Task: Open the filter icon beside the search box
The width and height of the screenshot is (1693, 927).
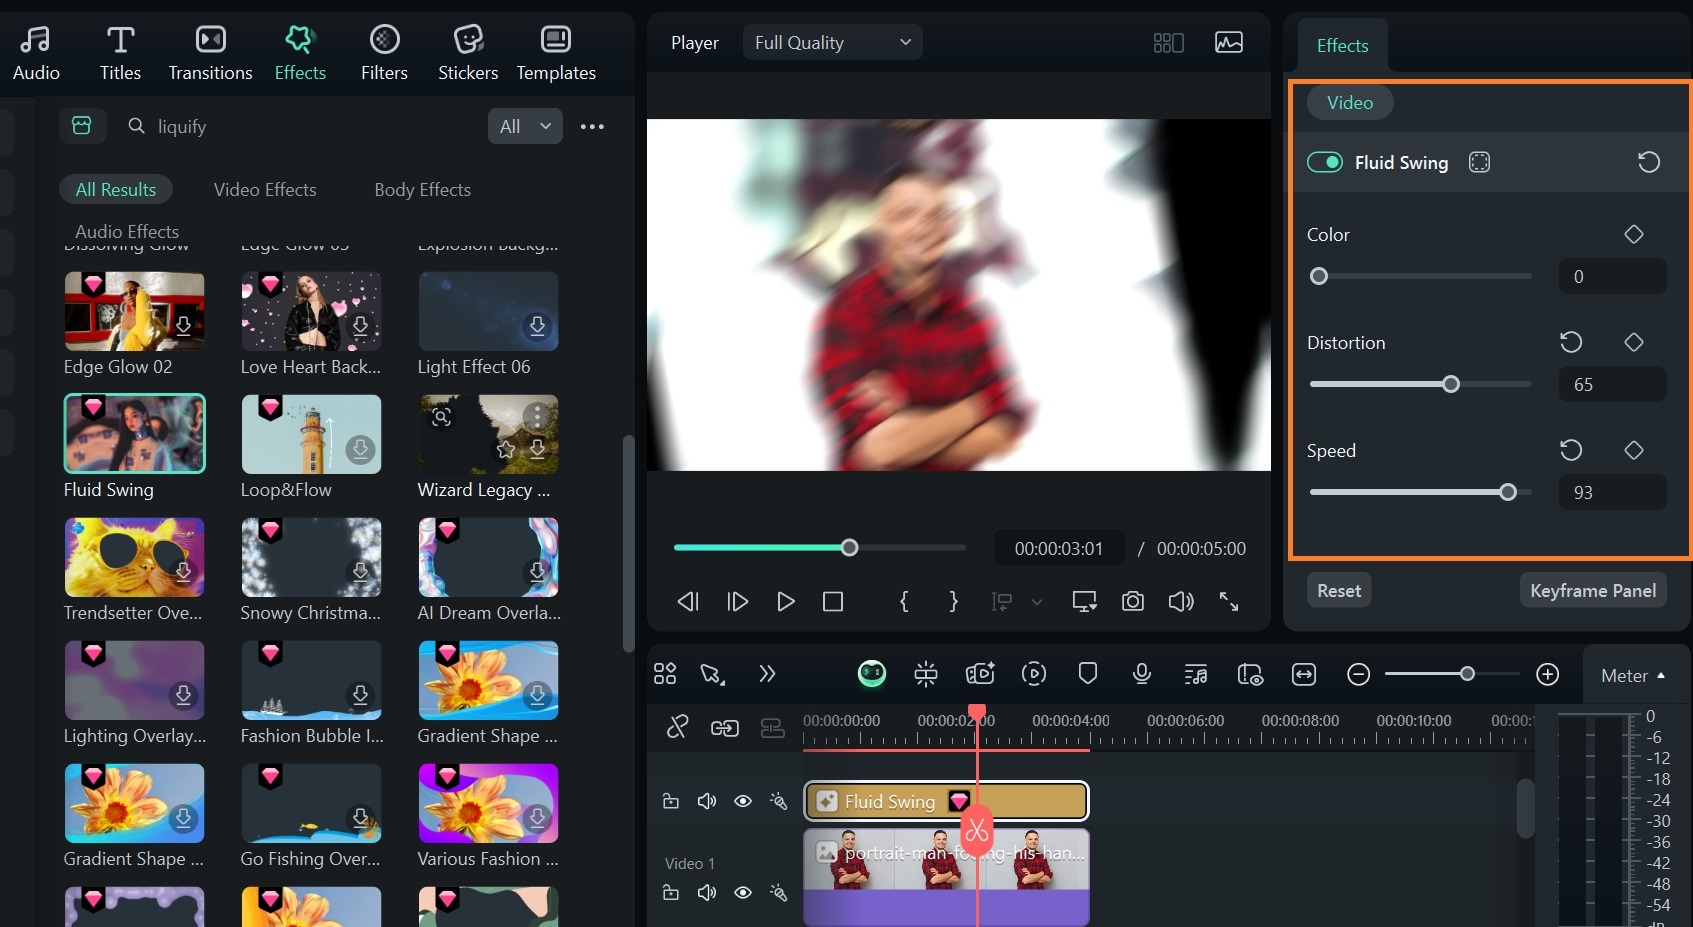Action: click(82, 126)
